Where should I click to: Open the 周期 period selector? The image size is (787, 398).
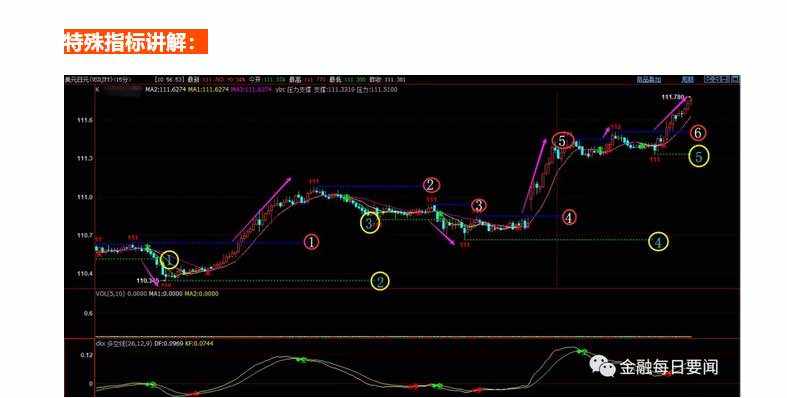tap(687, 80)
